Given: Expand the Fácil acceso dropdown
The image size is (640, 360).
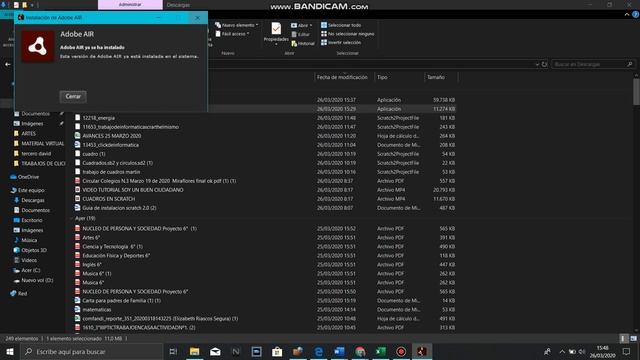Looking at the screenshot, I should pos(232,34).
